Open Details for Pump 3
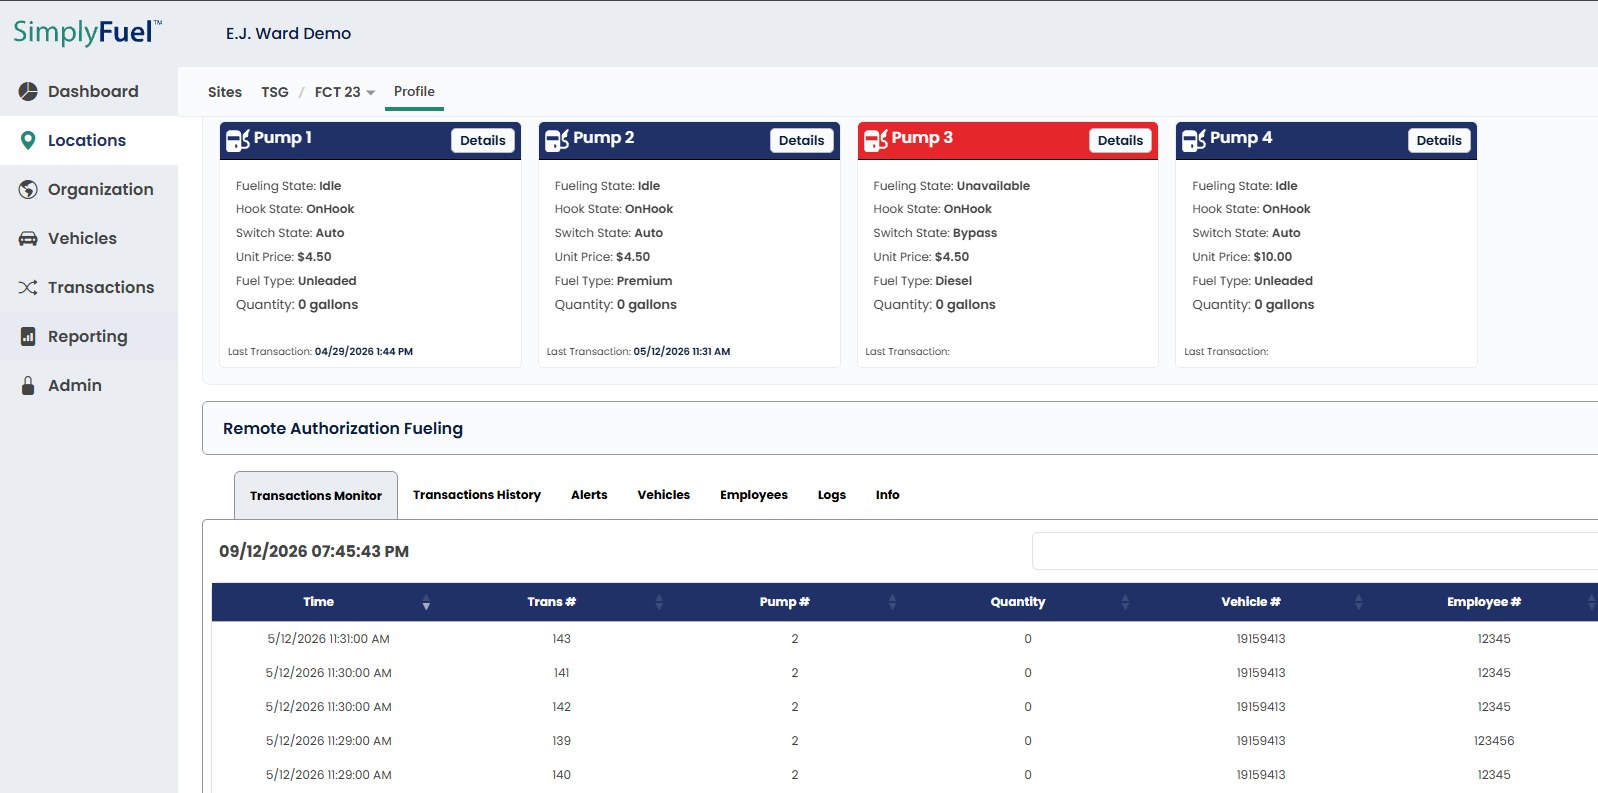 pyautogui.click(x=1120, y=140)
